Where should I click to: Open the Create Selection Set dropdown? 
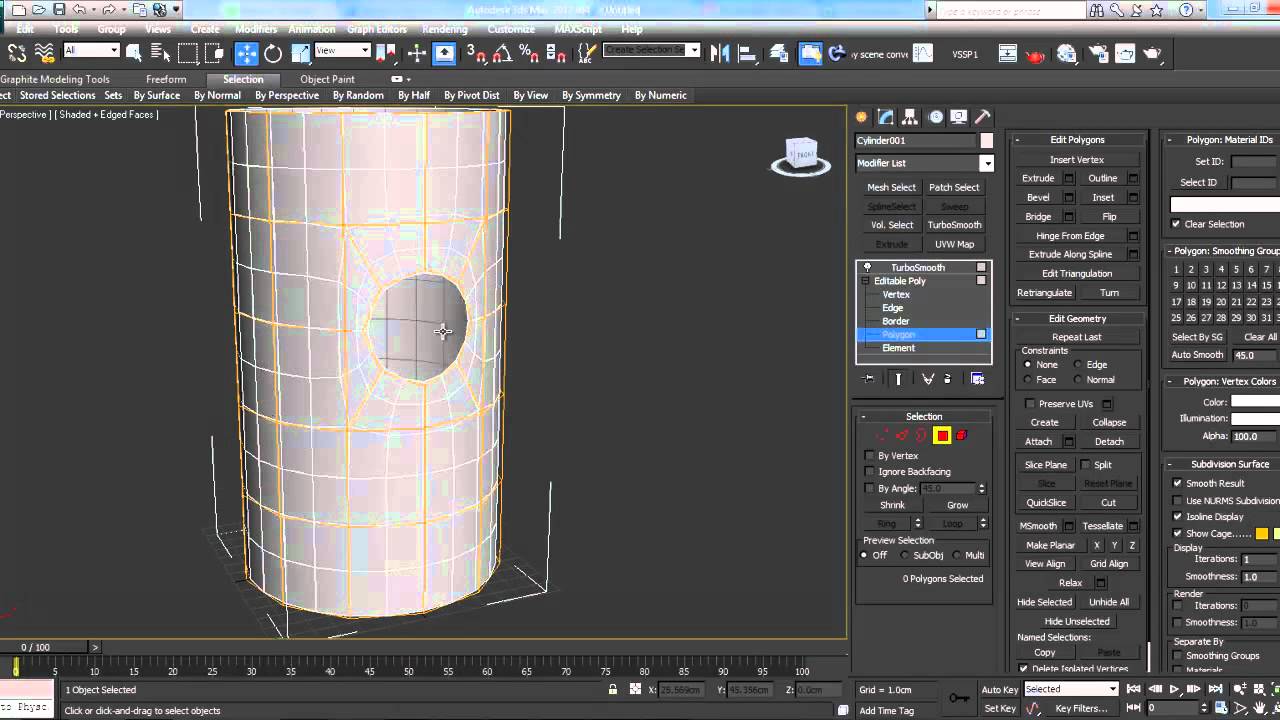point(651,50)
